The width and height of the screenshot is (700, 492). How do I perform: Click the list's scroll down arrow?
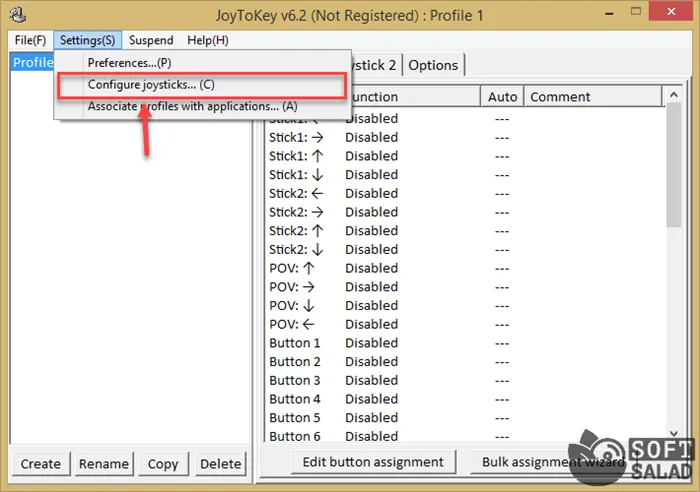(674, 433)
